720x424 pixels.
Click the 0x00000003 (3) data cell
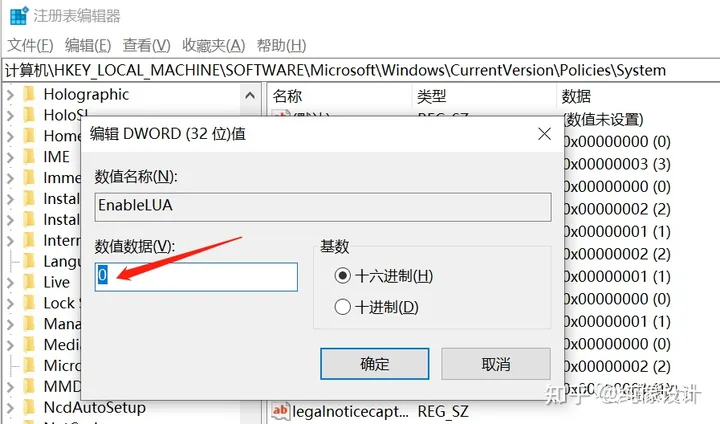(617, 164)
